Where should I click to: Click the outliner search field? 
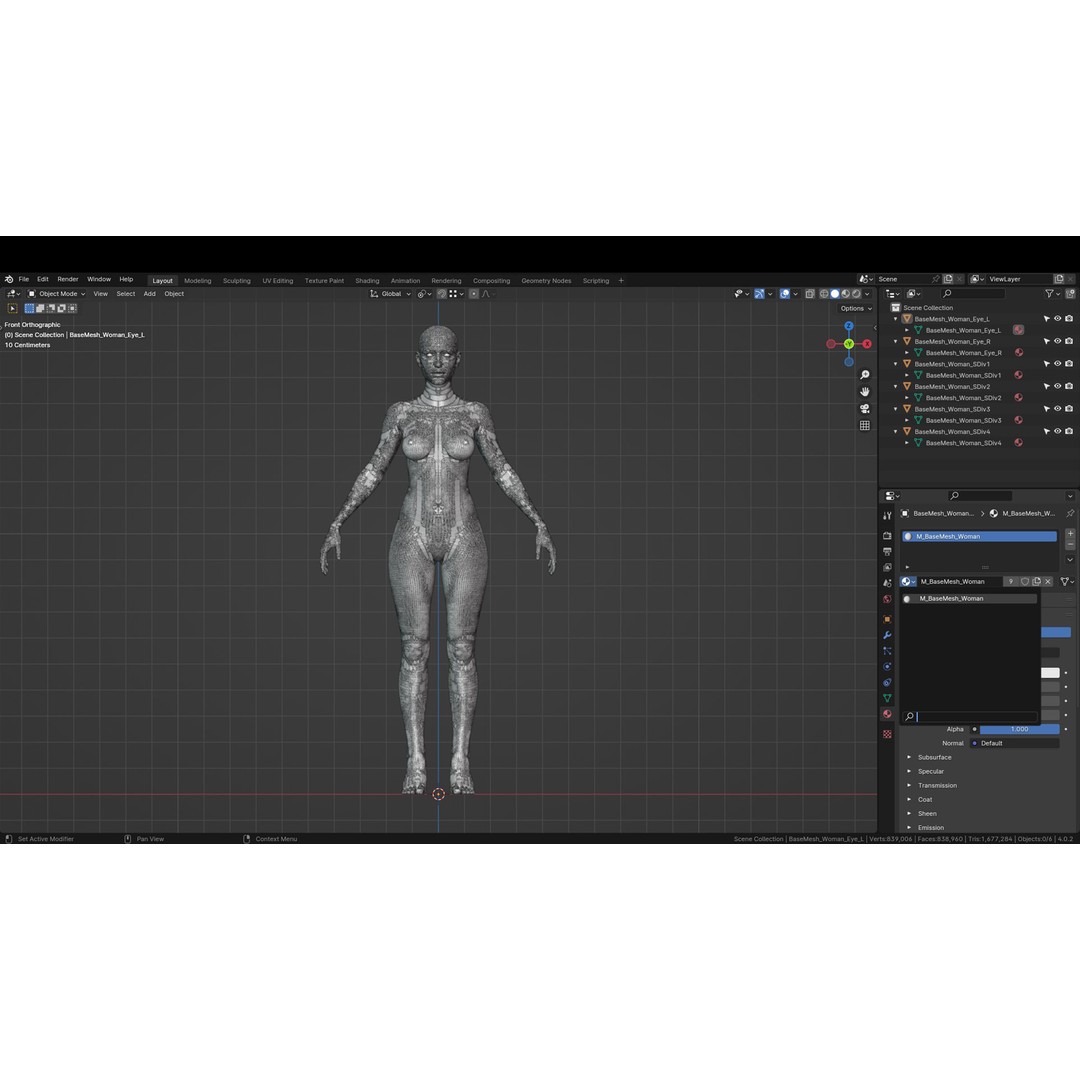point(973,293)
